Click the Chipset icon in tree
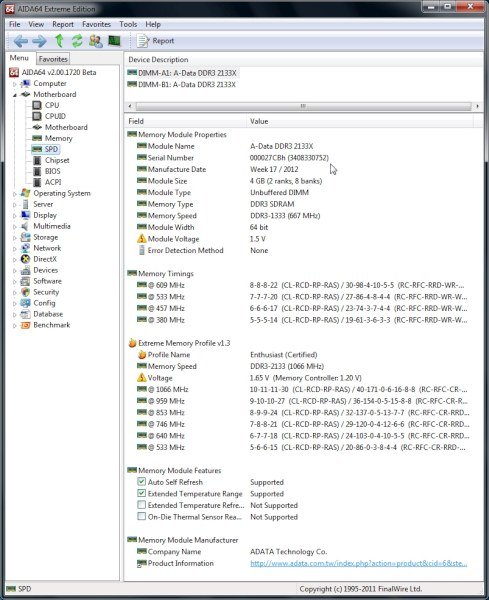Viewport: 489px width, 600px height. (37, 160)
